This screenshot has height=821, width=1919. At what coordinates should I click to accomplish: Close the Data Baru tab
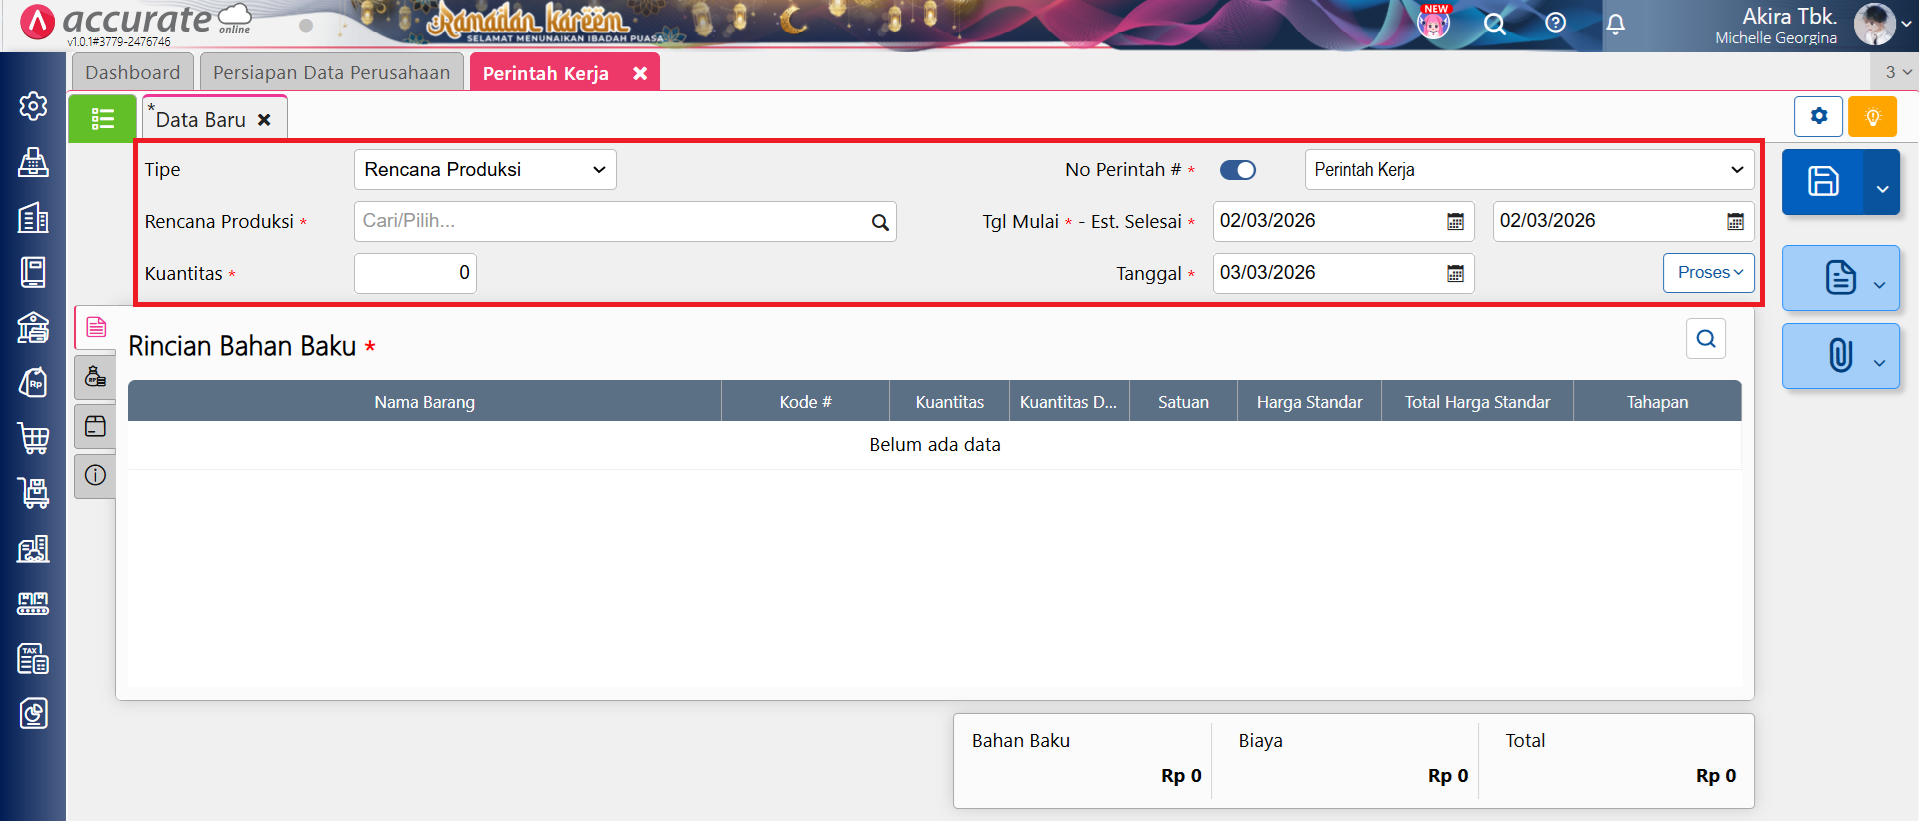(x=264, y=120)
